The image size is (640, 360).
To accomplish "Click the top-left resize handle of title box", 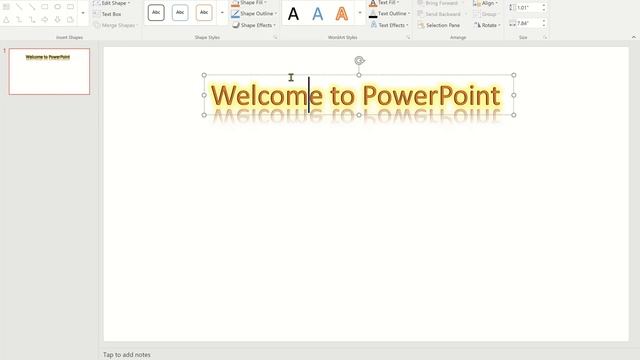I will [204, 75].
